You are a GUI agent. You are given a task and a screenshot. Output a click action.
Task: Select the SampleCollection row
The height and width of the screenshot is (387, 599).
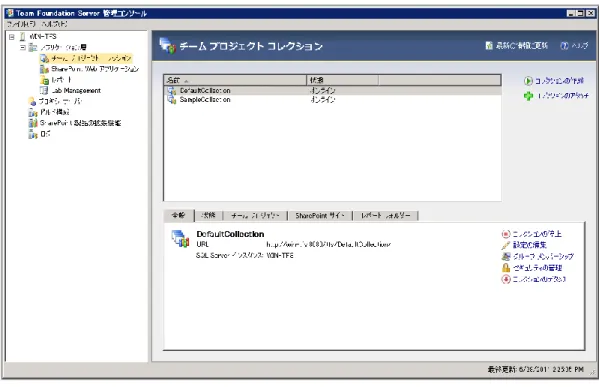coord(332,100)
